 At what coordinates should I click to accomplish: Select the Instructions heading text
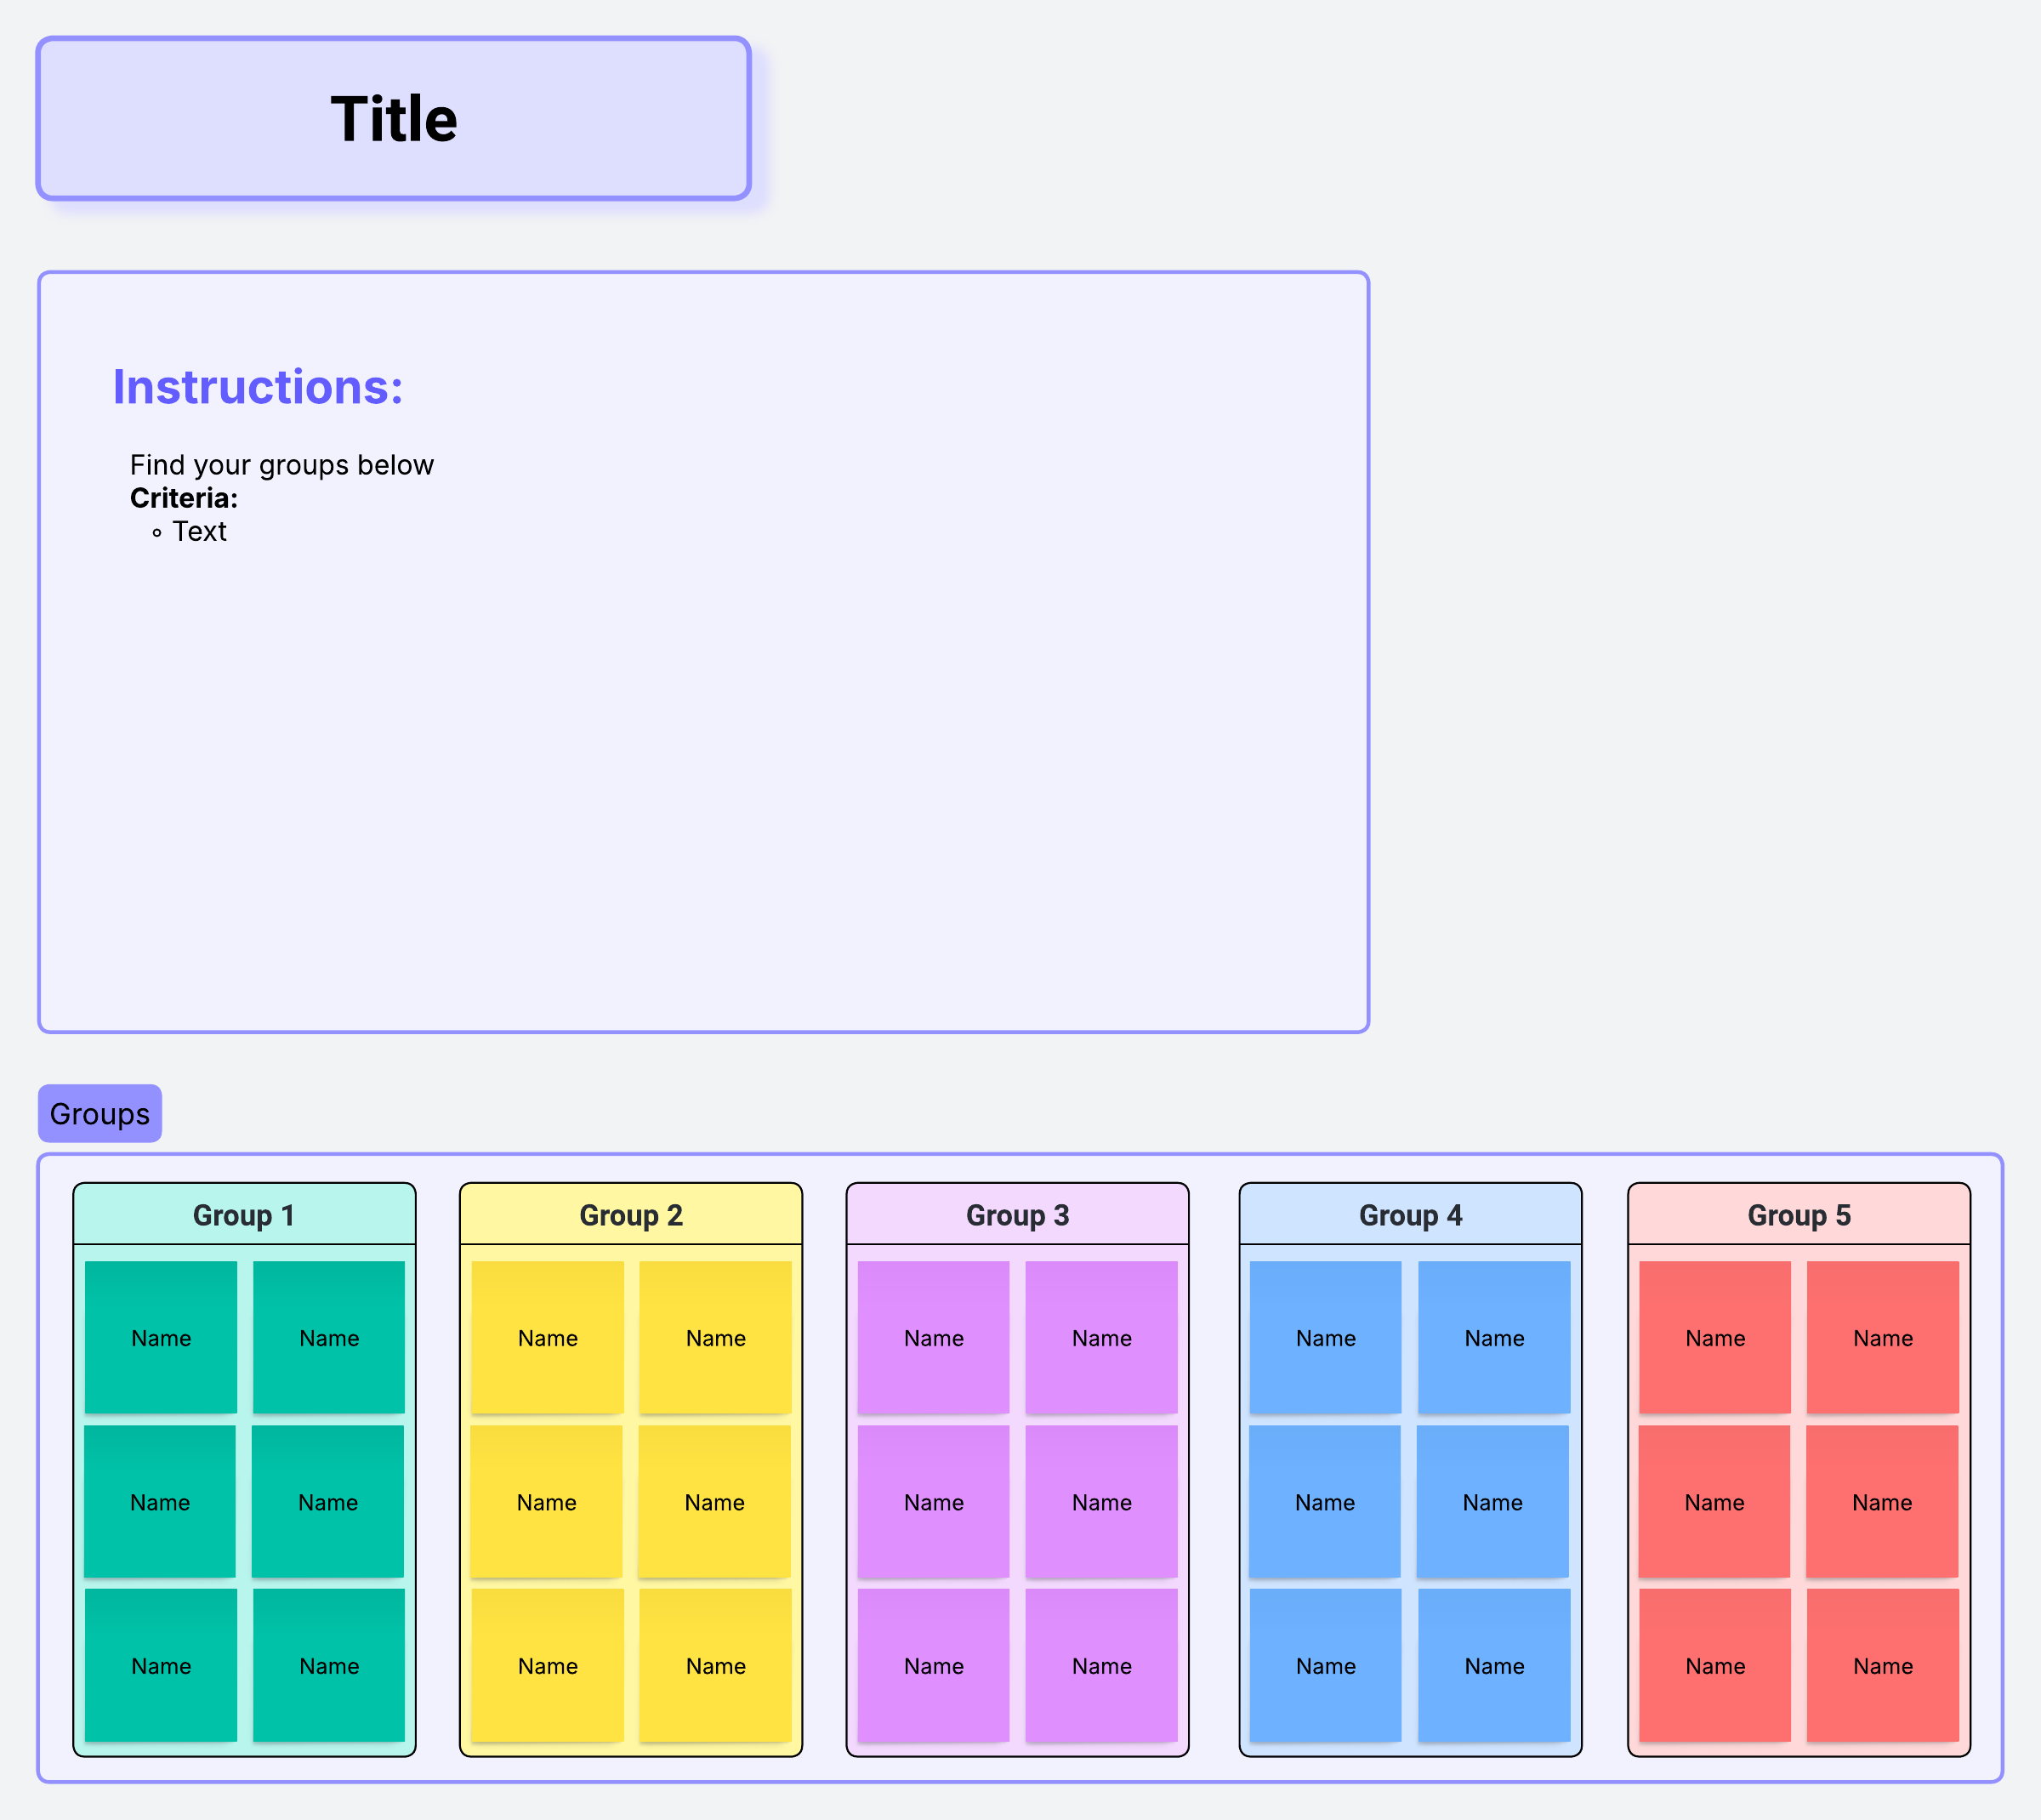[x=258, y=387]
